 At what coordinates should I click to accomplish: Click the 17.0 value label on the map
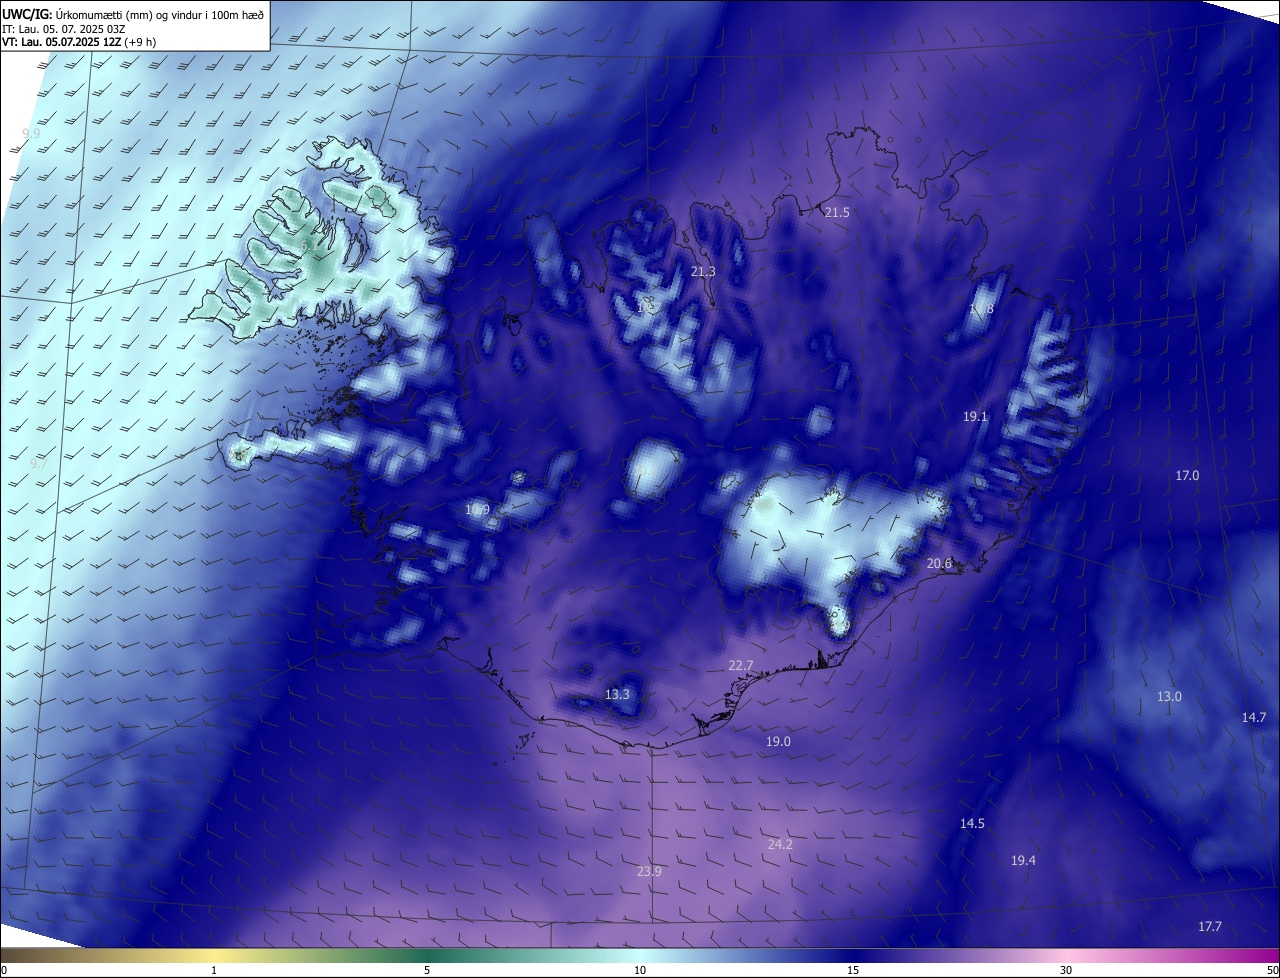pos(1186,476)
